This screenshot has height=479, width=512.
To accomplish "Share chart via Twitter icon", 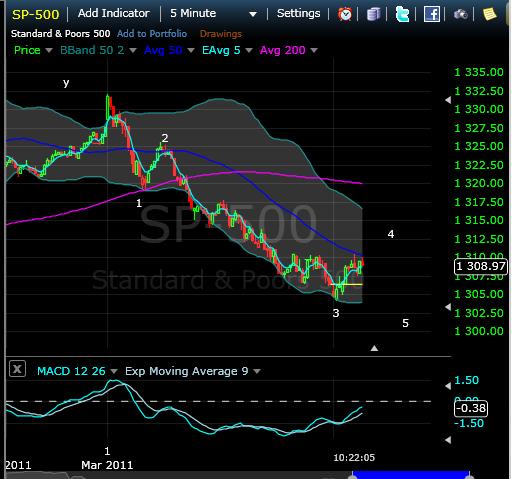I will click(402, 14).
